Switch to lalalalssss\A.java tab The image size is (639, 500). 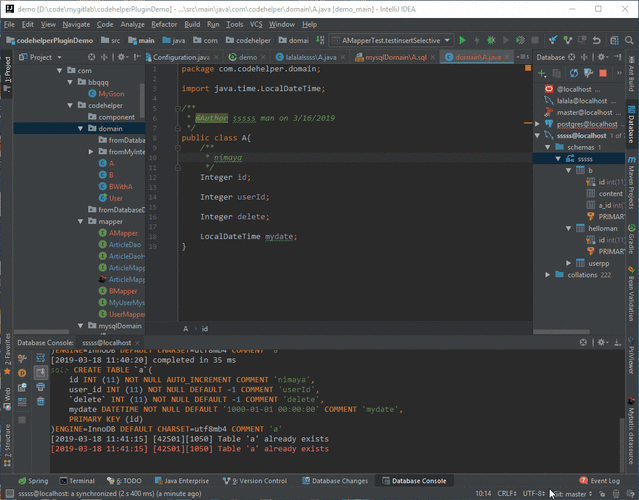311,57
